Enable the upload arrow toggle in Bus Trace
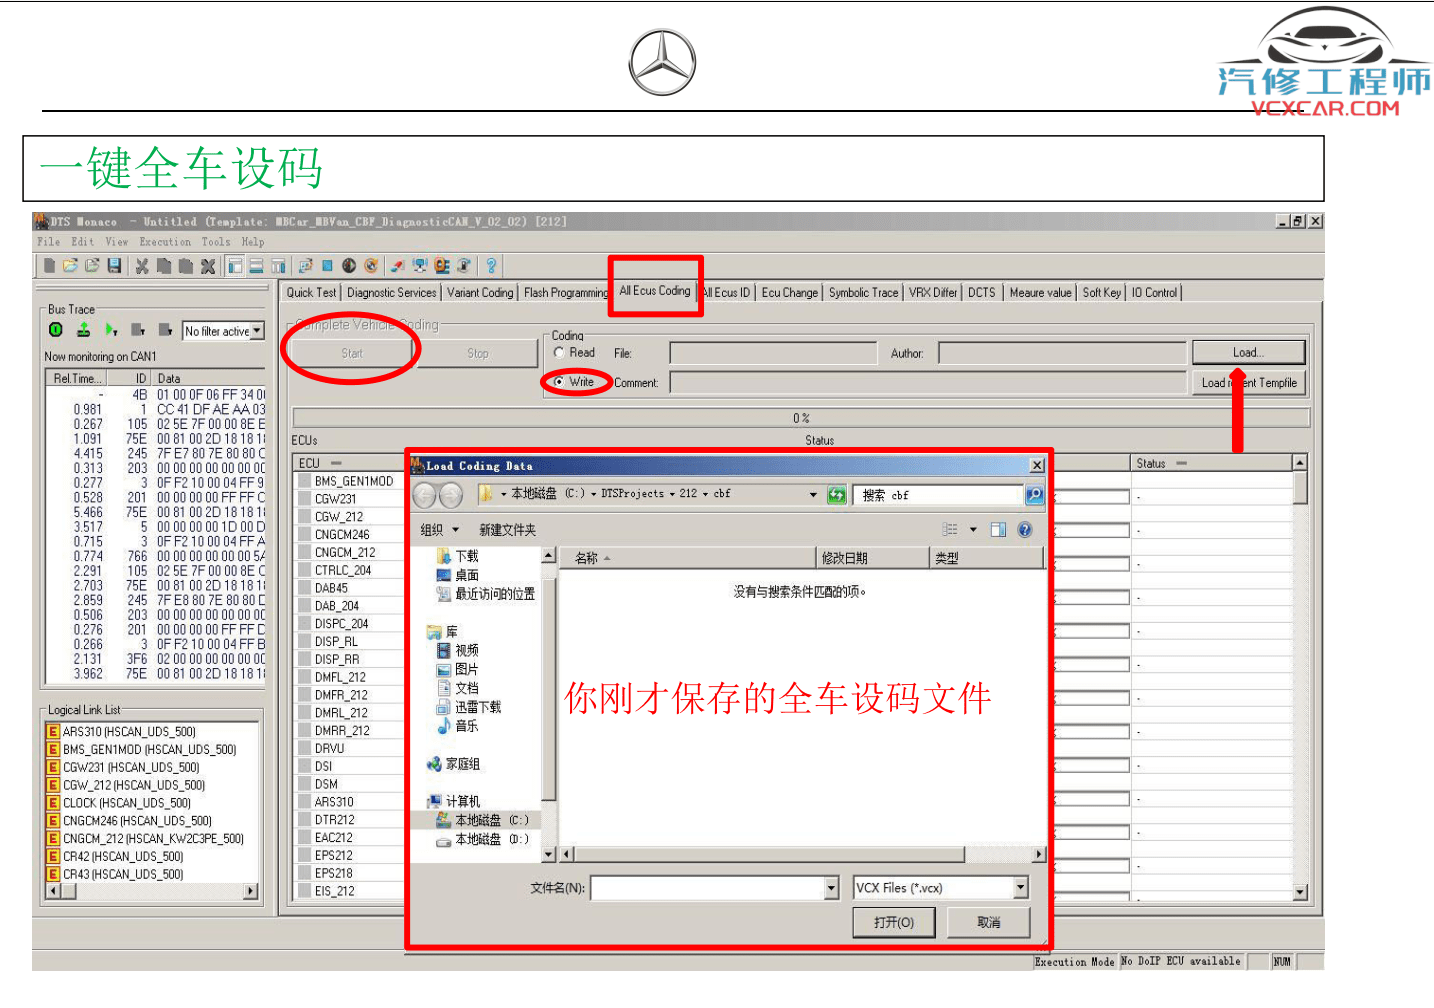Viewport: 1434px width, 1008px height. [84, 329]
